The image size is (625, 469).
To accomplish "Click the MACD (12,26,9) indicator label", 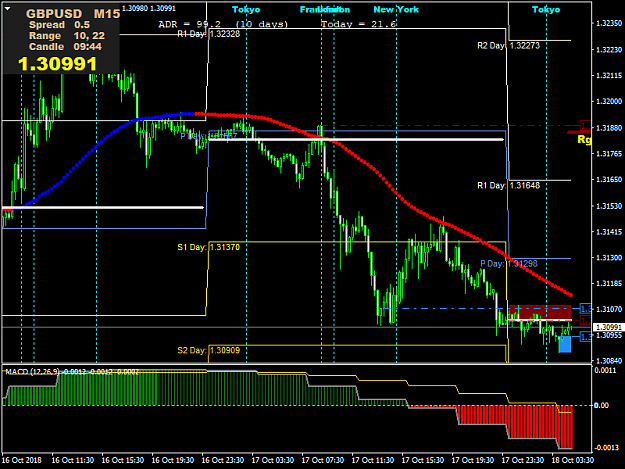I will [72, 372].
